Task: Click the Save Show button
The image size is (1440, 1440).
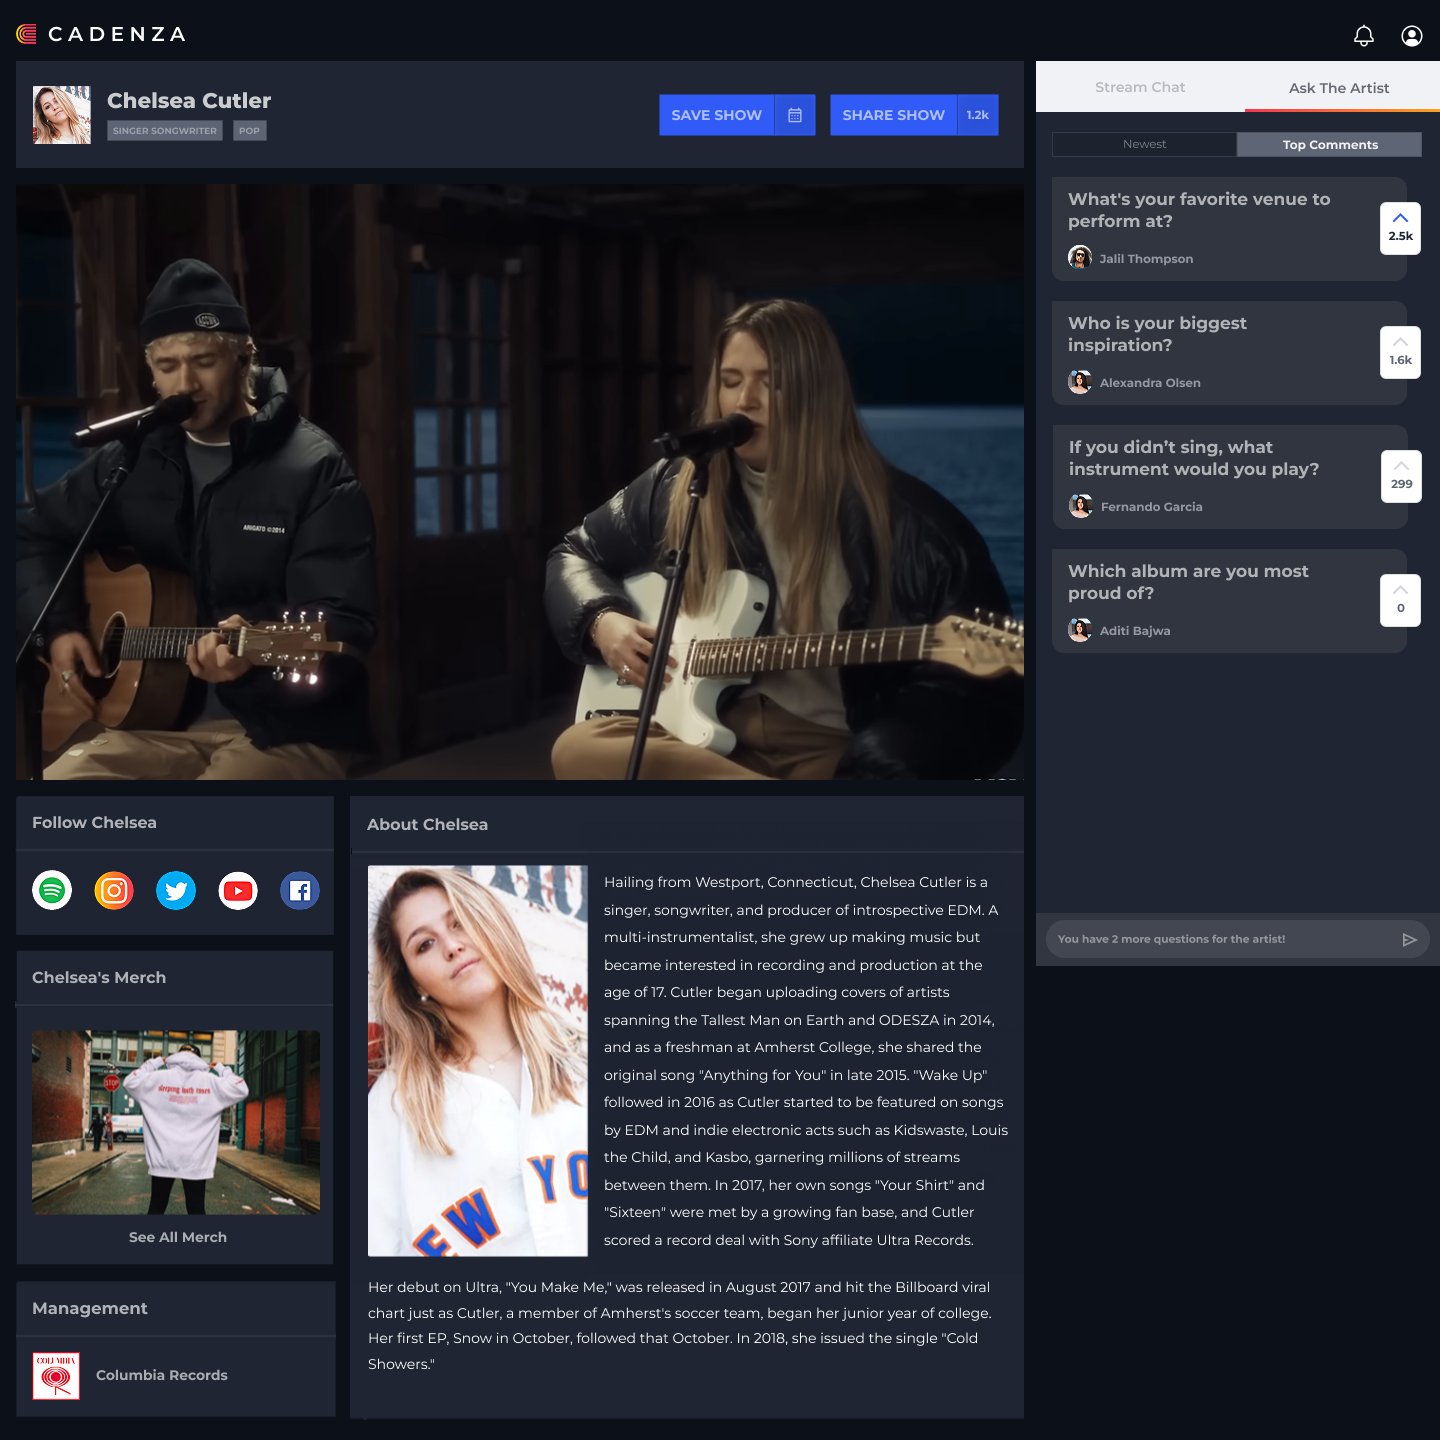Action: tap(716, 115)
